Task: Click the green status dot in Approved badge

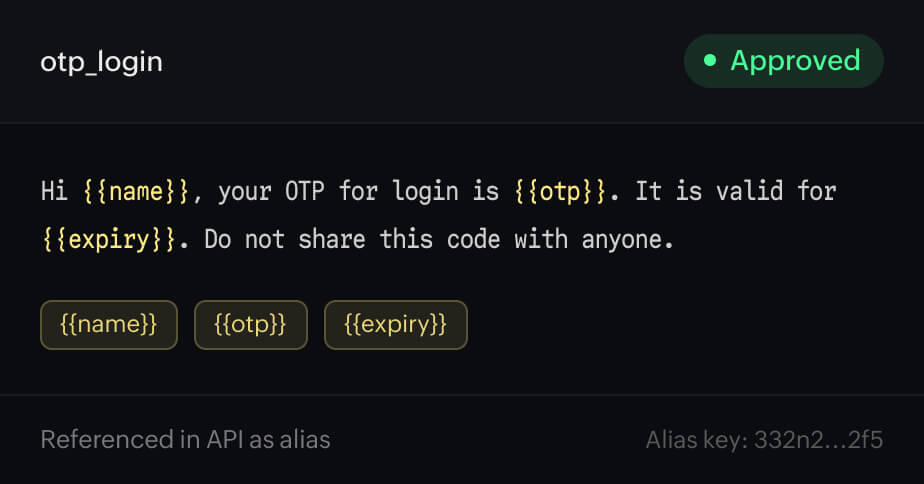Action: coord(710,60)
